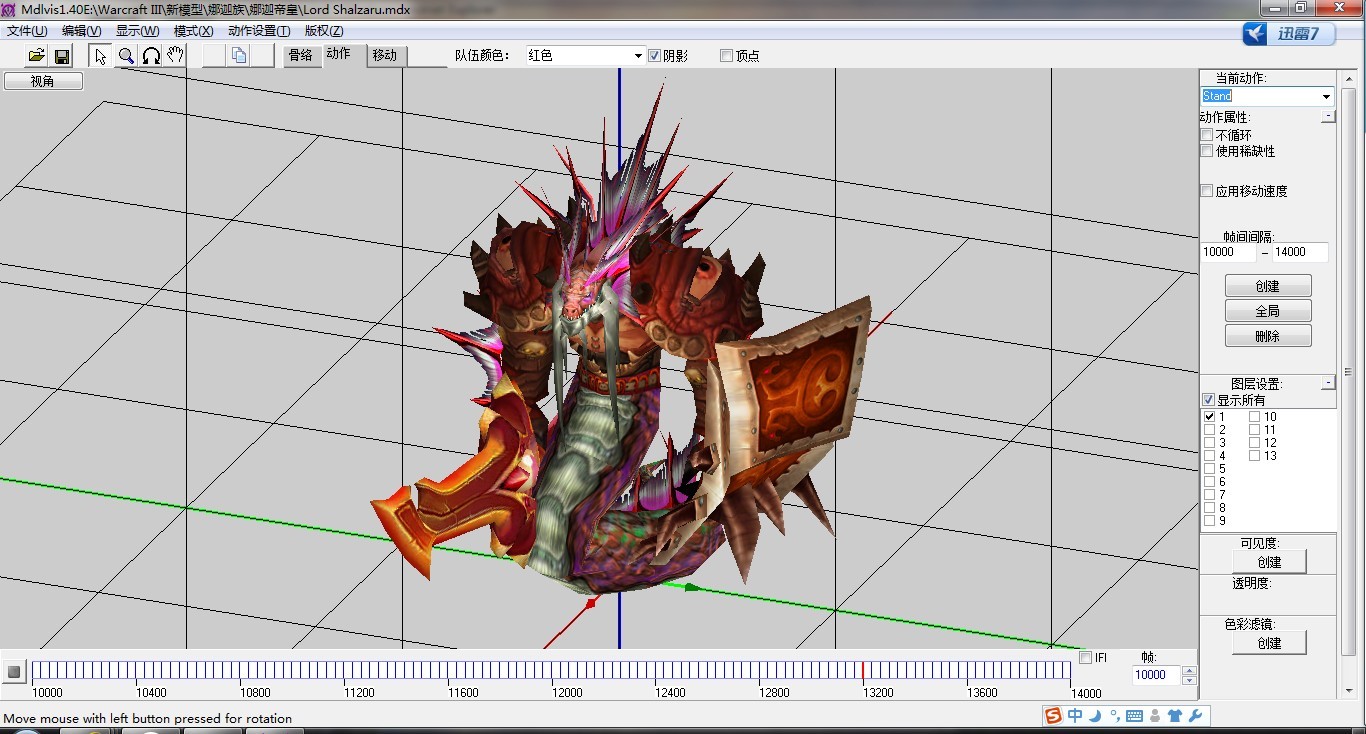
Task: Toggle the 中 Chinese input mode icon
Action: click(1075, 715)
